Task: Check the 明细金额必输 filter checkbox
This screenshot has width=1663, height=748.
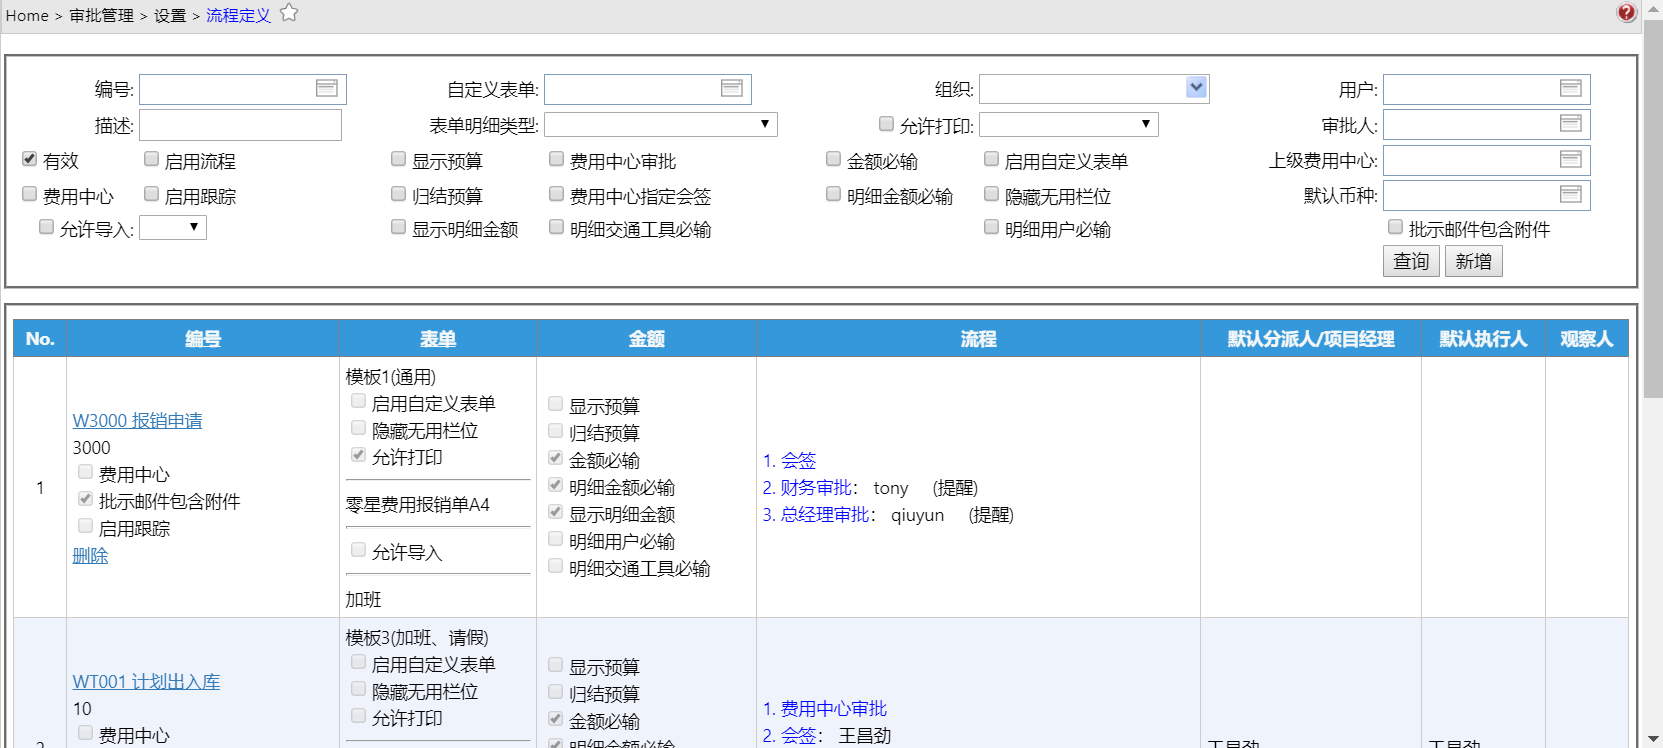Action: pyautogui.click(x=834, y=194)
